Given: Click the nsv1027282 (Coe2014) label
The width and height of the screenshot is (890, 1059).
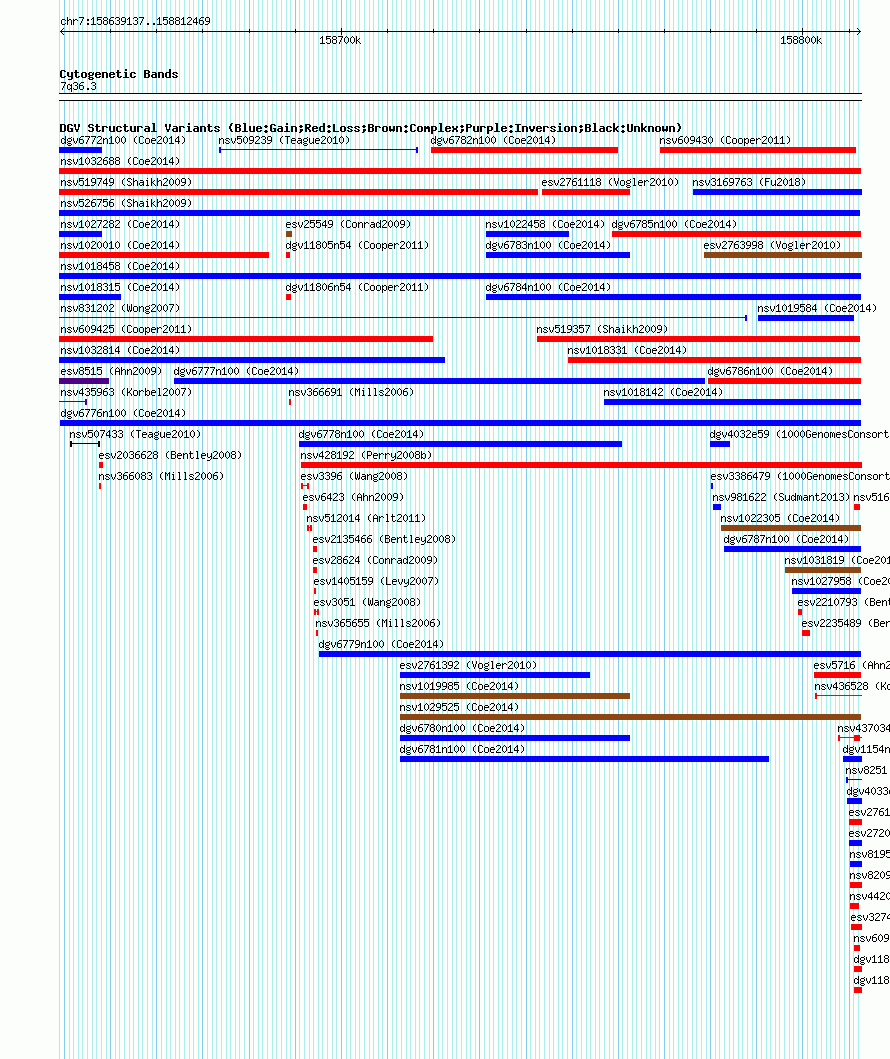Looking at the screenshot, I should click(x=120, y=224).
